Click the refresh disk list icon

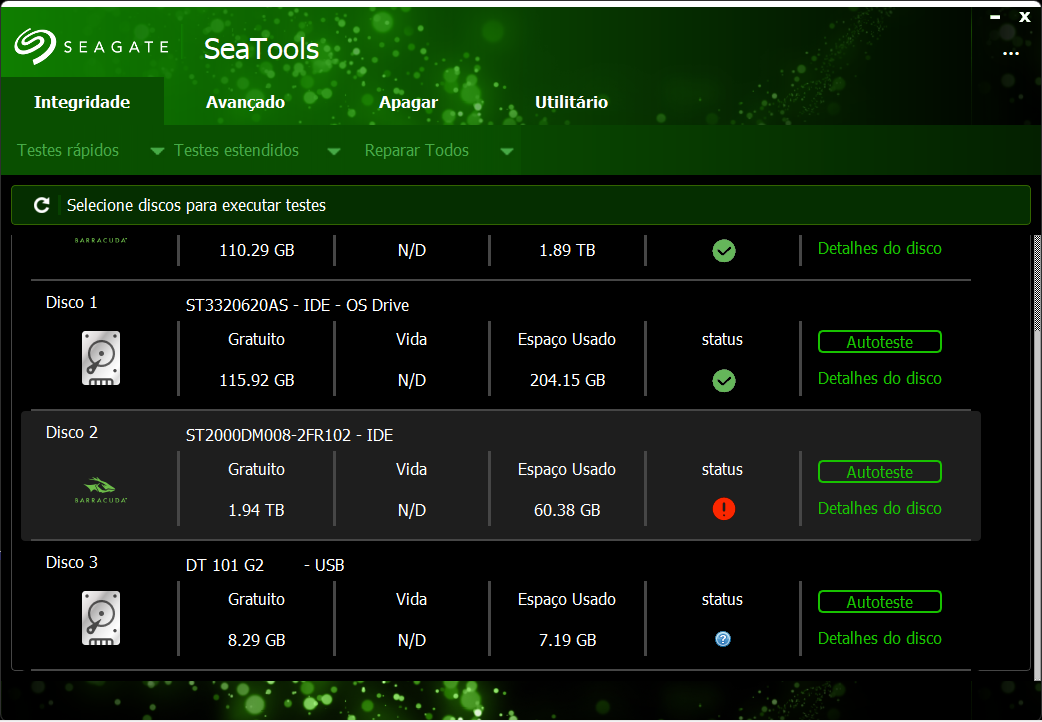pos(42,205)
